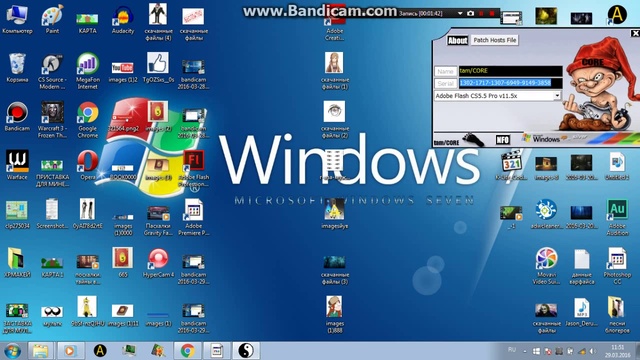Image resolution: width=640 pixels, height=360 pixels.
Task: Select the 665 file icon
Action: tap(123, 263)
